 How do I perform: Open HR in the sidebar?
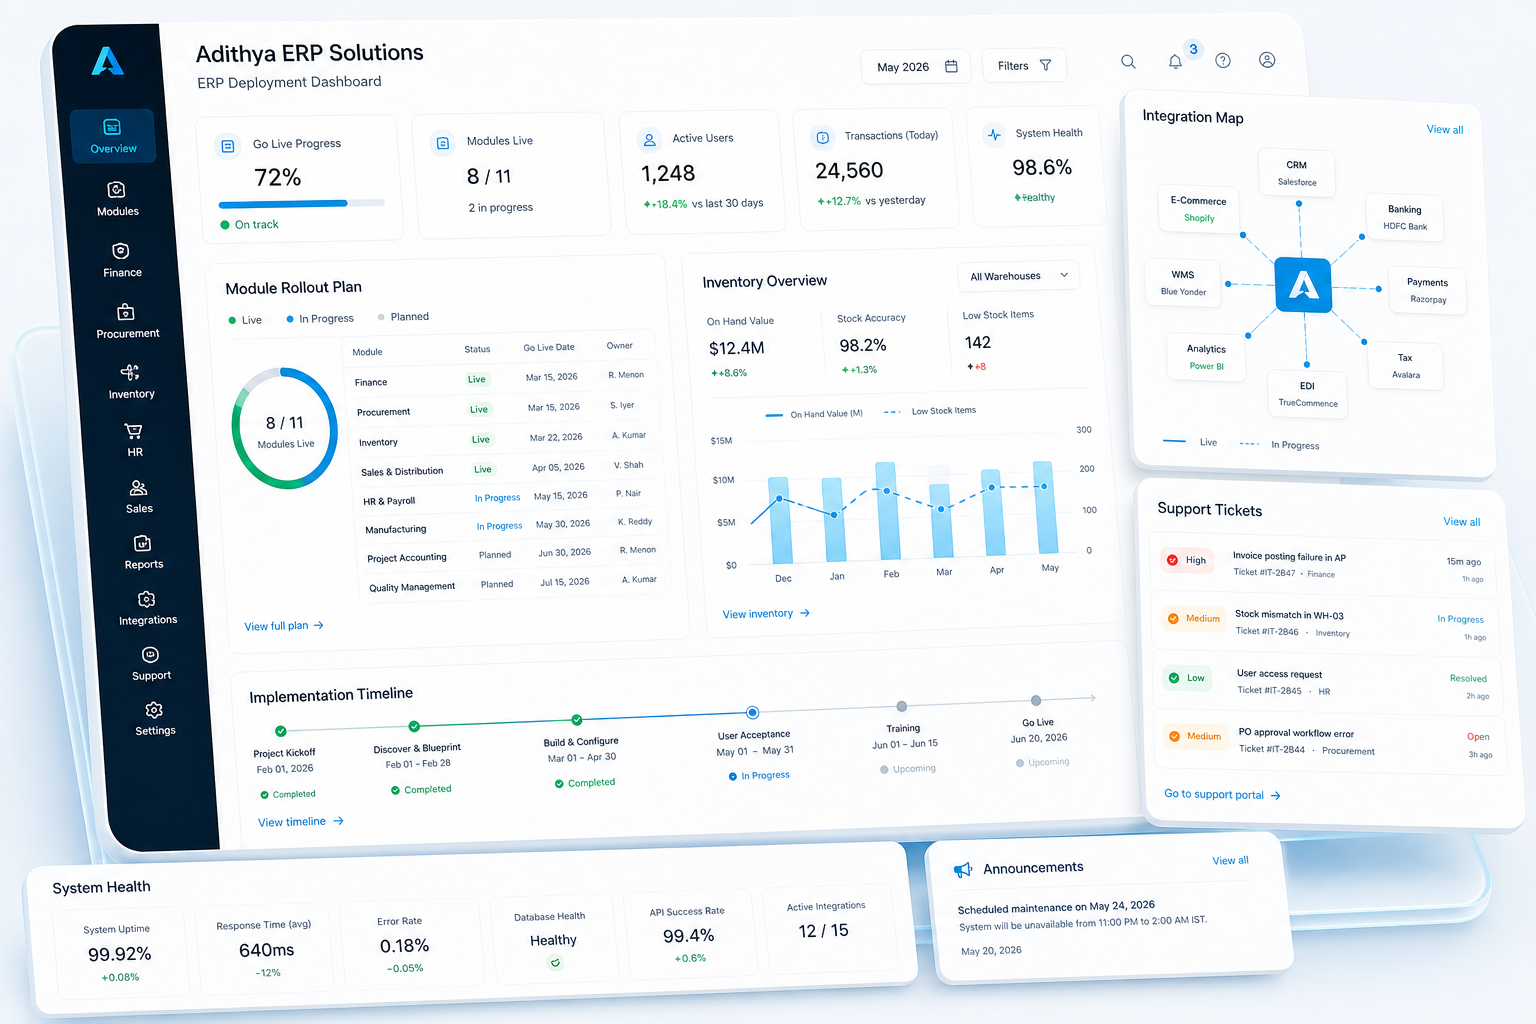coord(134,440)
